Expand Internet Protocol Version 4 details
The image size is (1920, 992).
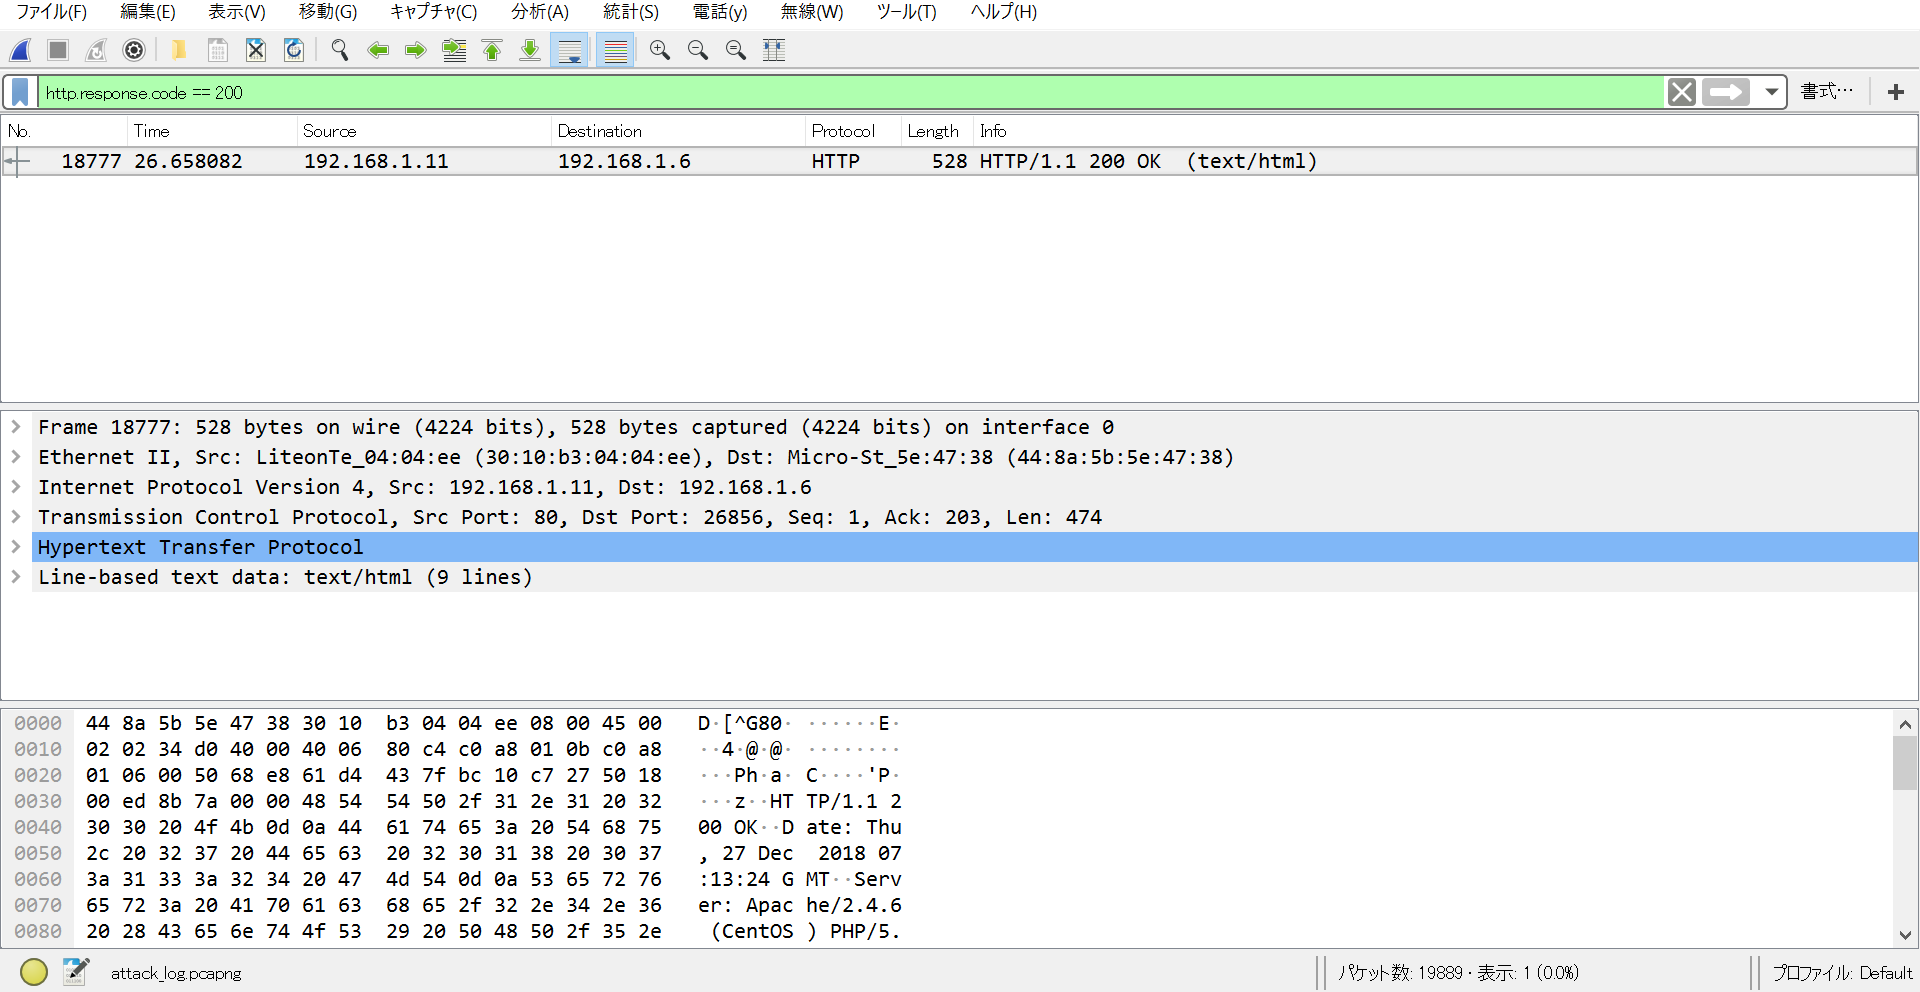coord(16,487)
